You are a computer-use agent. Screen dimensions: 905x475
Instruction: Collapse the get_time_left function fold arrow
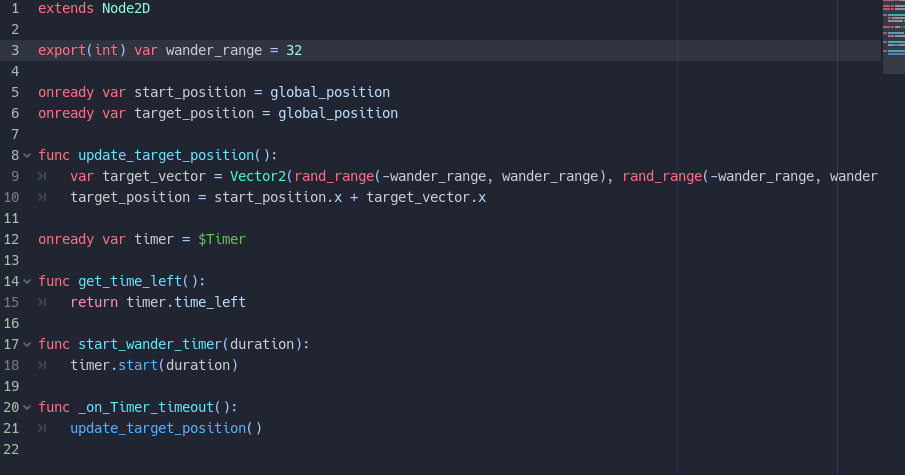tap(27, 281)
